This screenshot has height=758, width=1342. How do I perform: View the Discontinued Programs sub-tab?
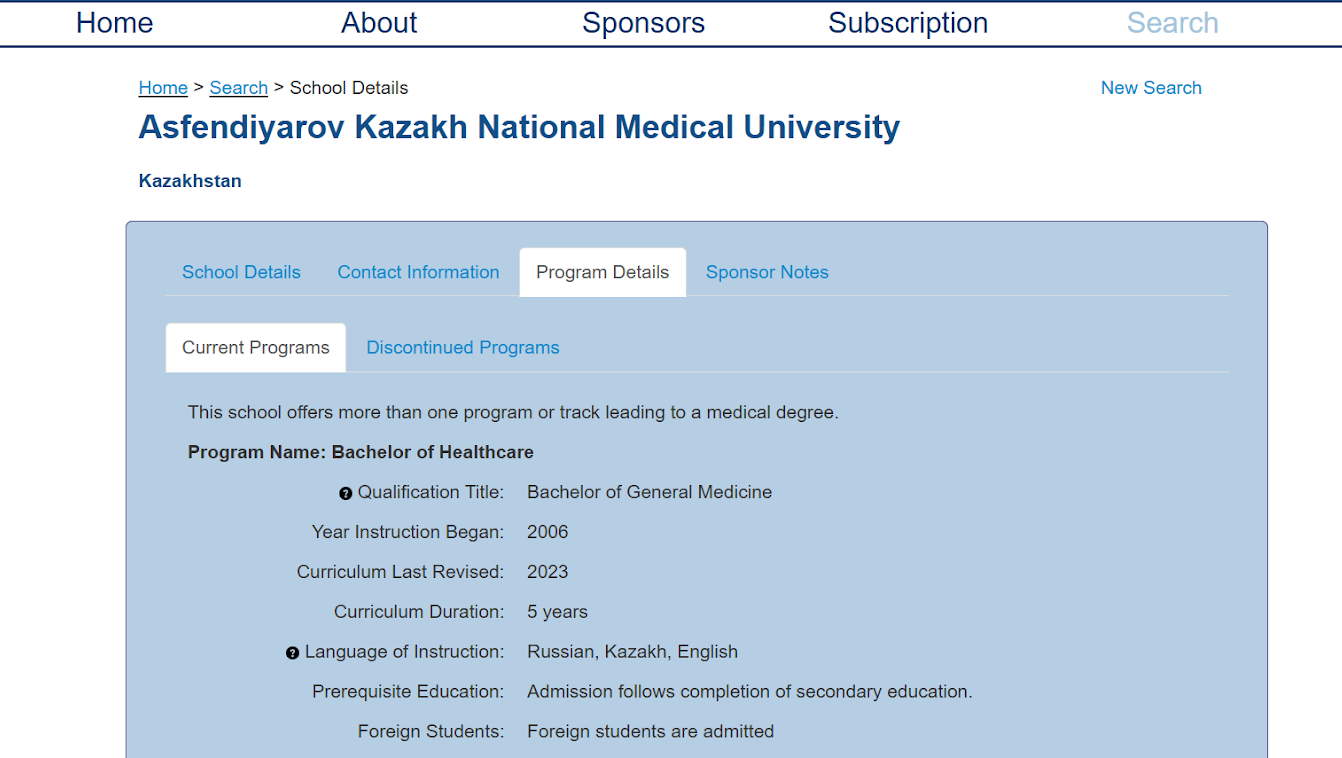click(x=463, y=348)
